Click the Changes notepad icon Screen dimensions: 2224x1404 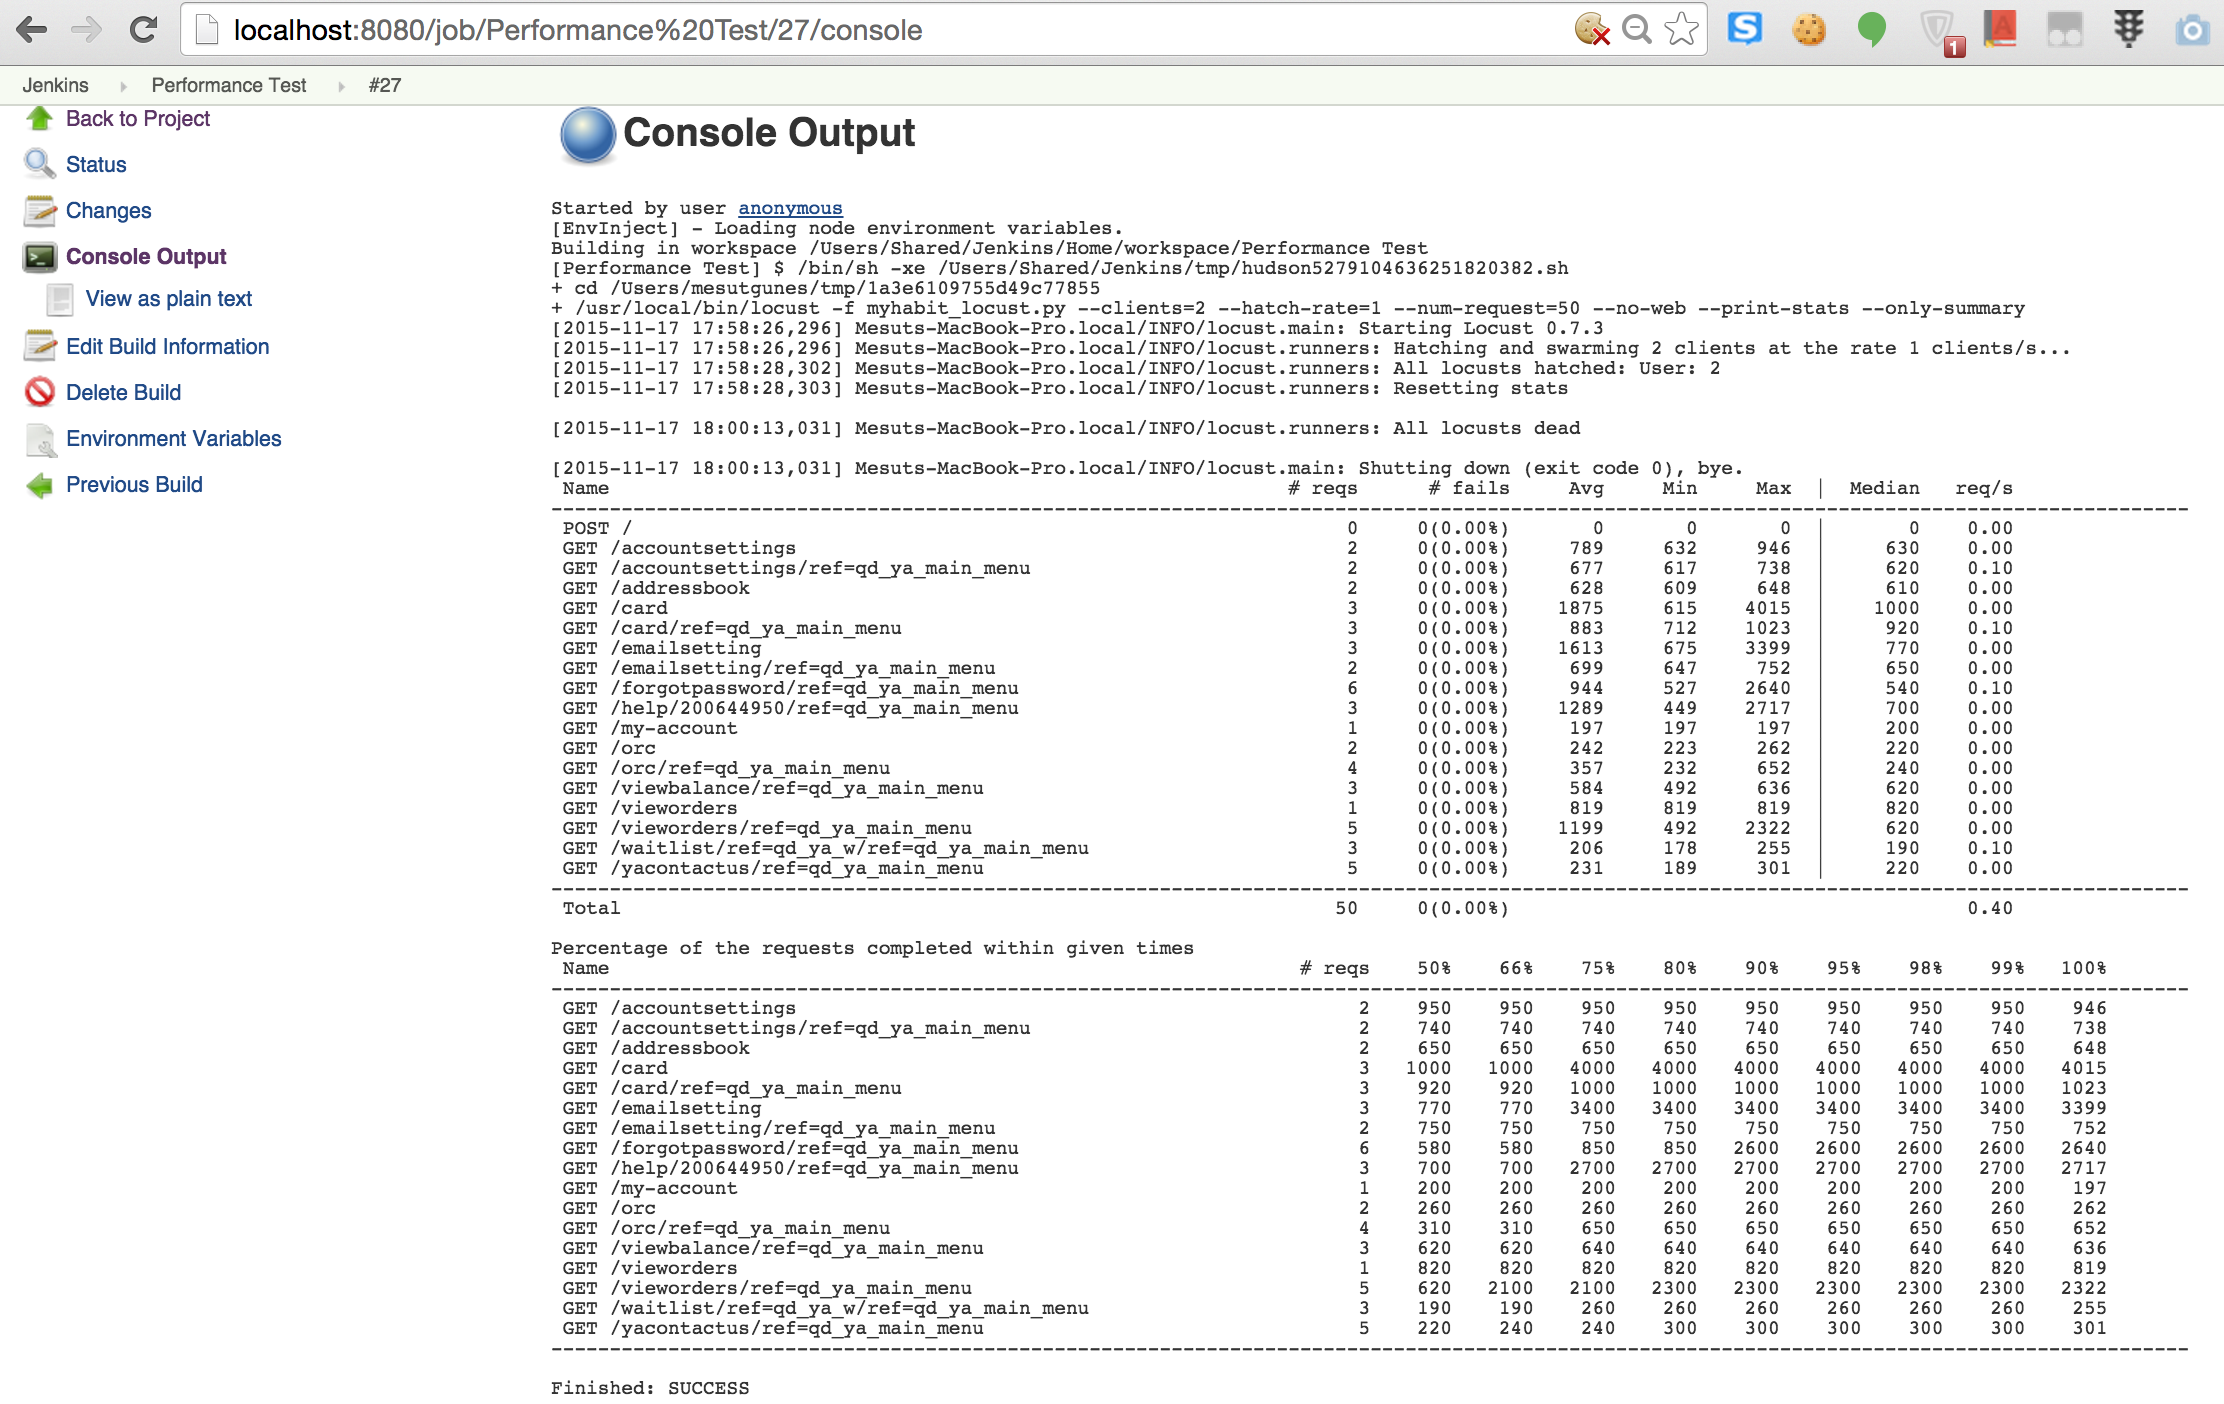(40, 210)
